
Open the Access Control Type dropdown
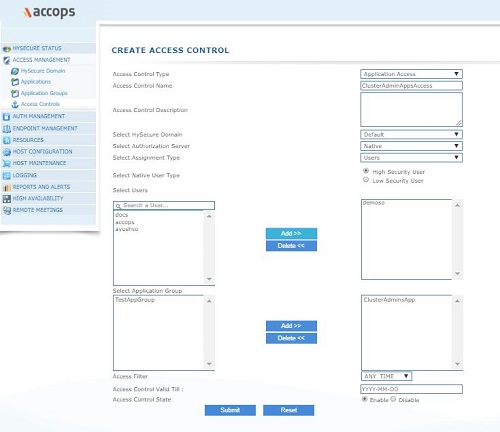click(411, 74)
